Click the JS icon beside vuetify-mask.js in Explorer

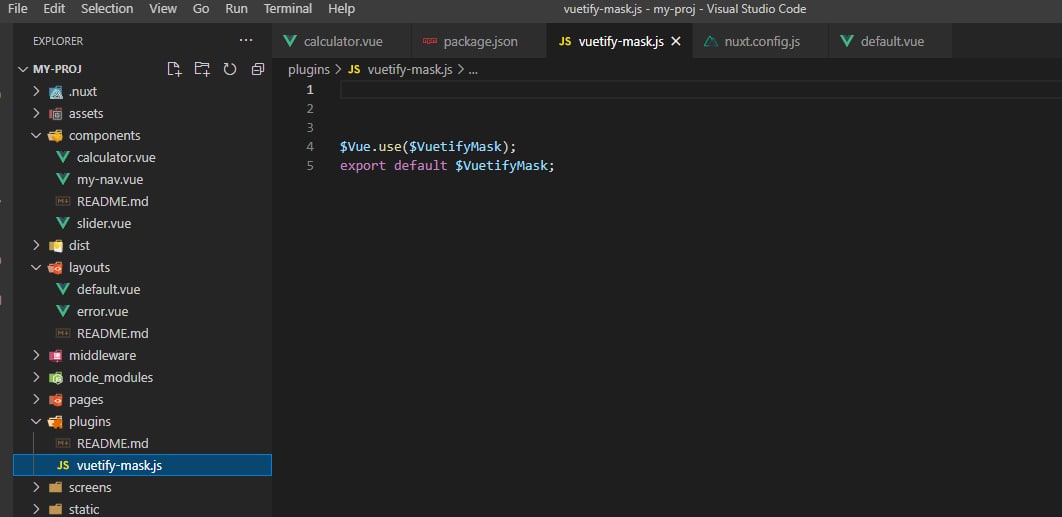63,466
